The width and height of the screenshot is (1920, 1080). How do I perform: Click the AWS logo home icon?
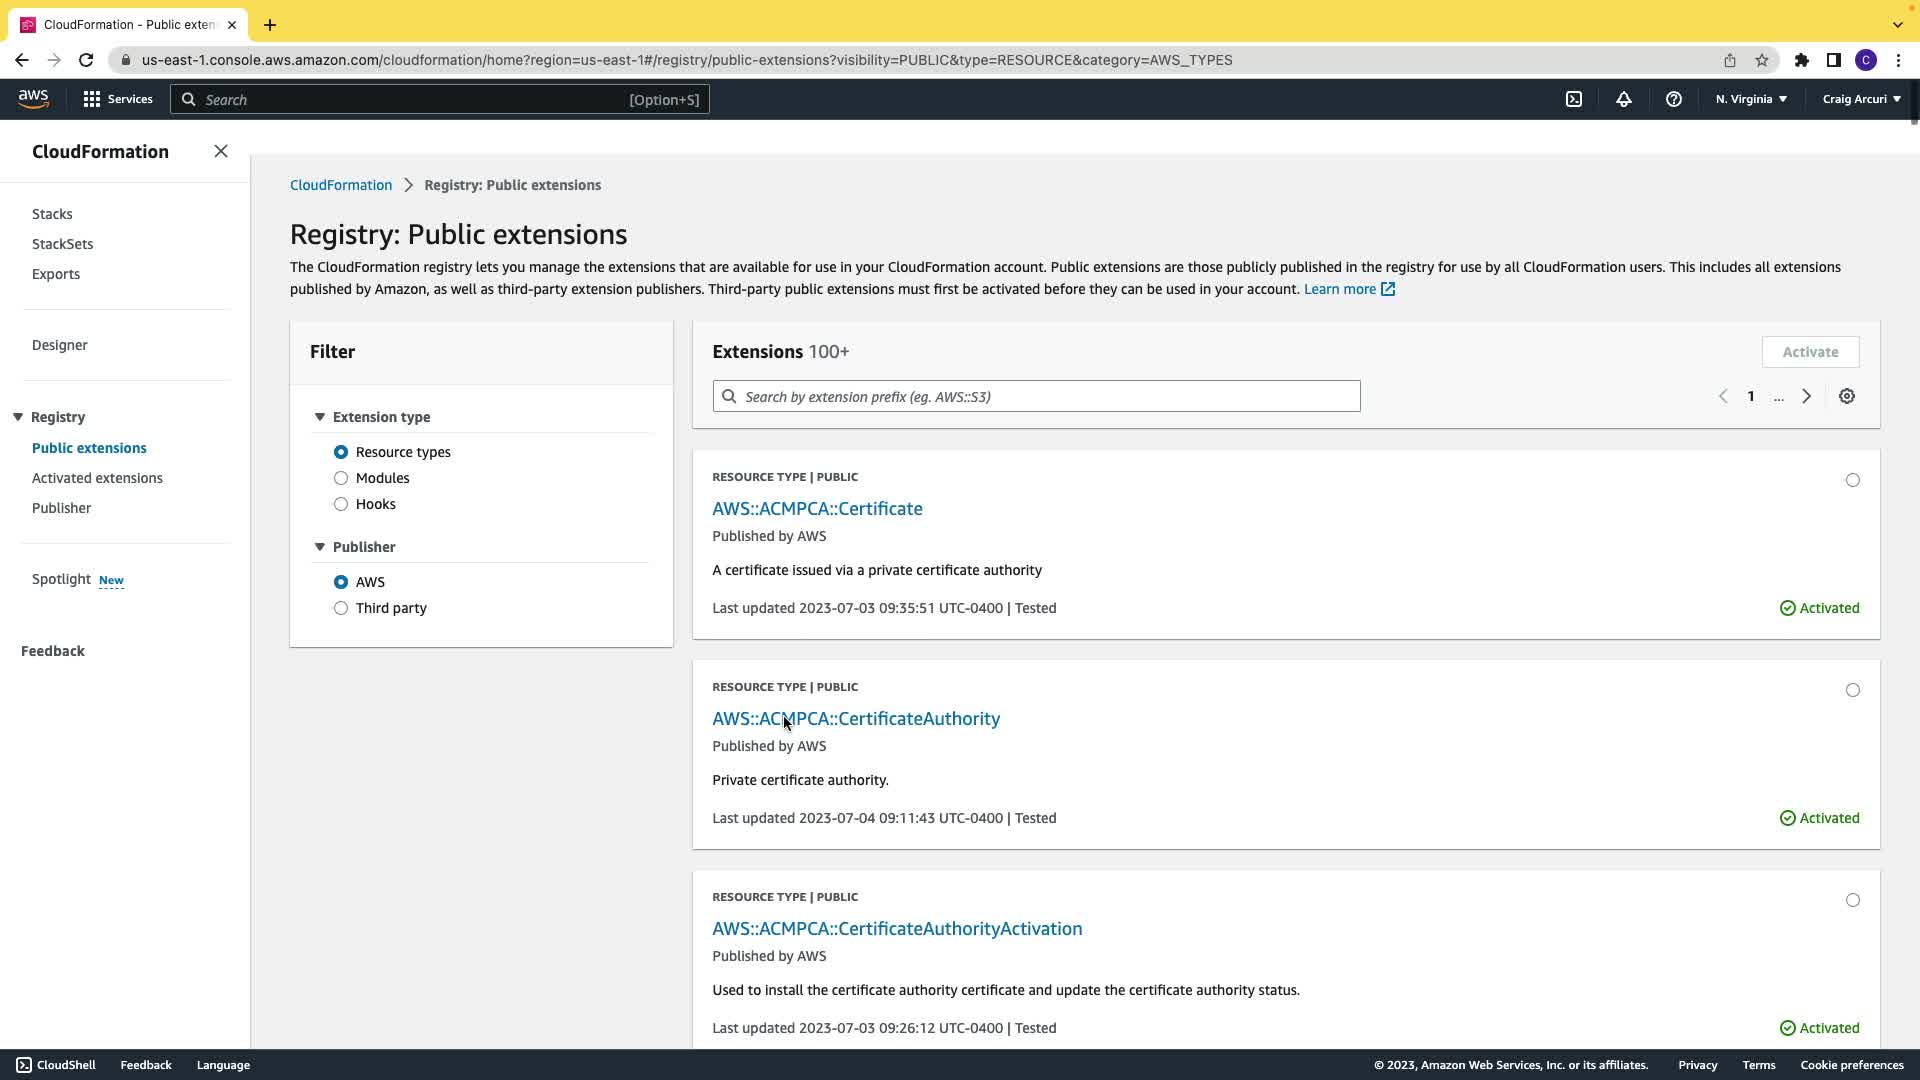click(x=33, y=98)
